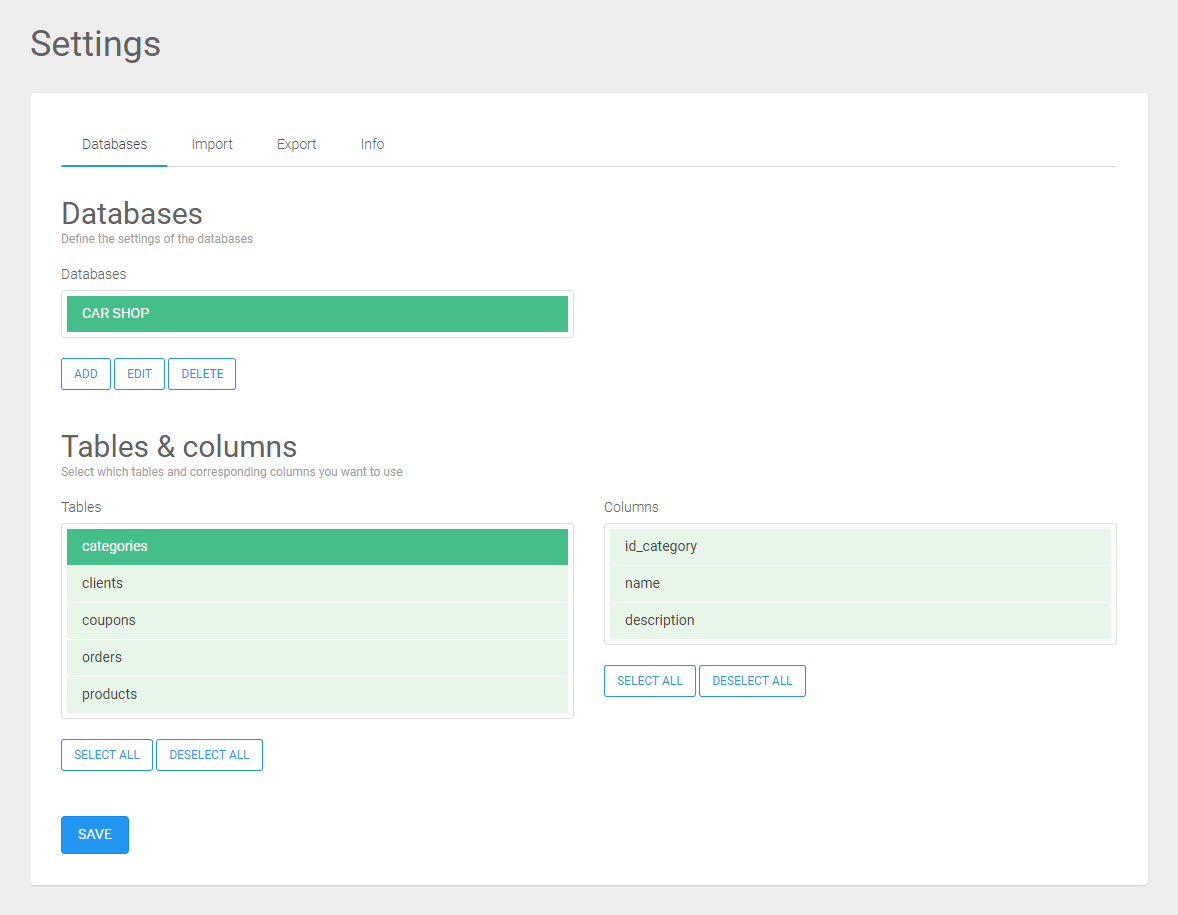Open the Import tab

(x=212, y=144)
